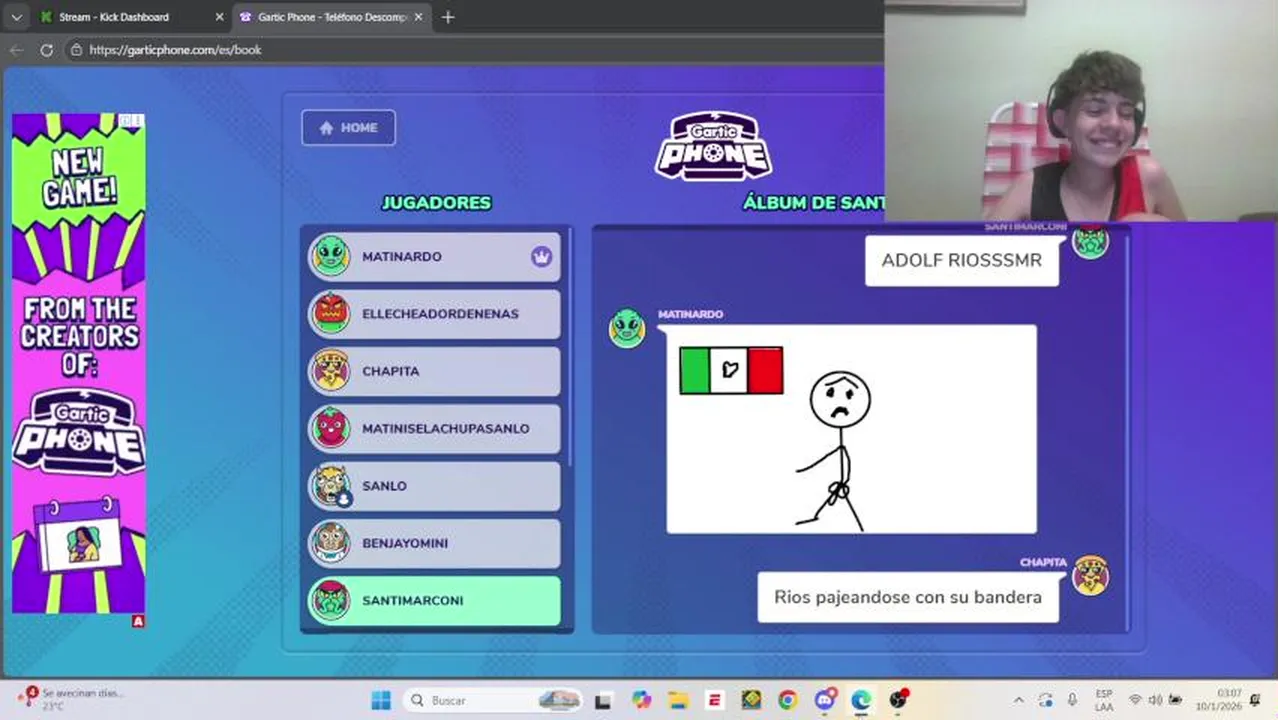The width and height of the screenshot is (1278, 720).
Task: Click the MATINARDO avatar next to the drawing
Action: tap(627, 328)
